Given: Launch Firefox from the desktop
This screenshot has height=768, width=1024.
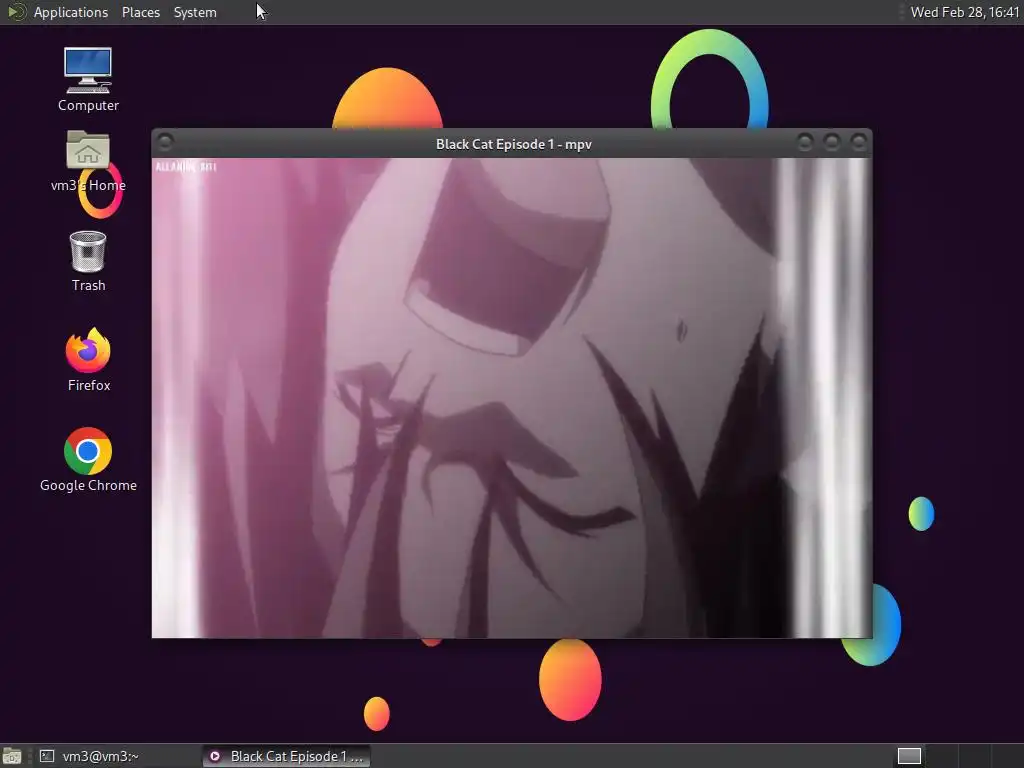Looking at the screenshot, I should [x=88, y=359].
